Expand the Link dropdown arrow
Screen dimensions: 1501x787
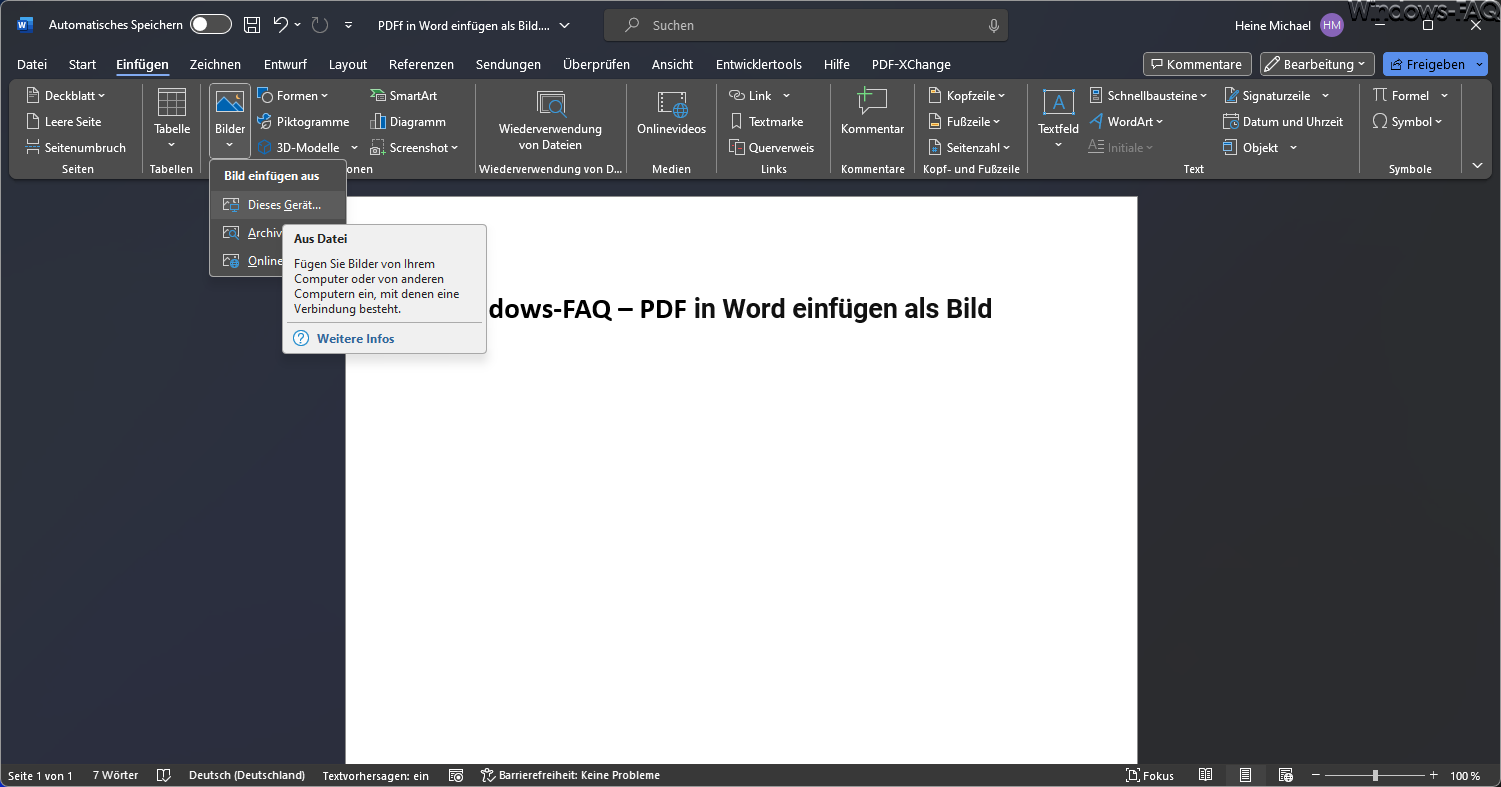coord(786,96)
